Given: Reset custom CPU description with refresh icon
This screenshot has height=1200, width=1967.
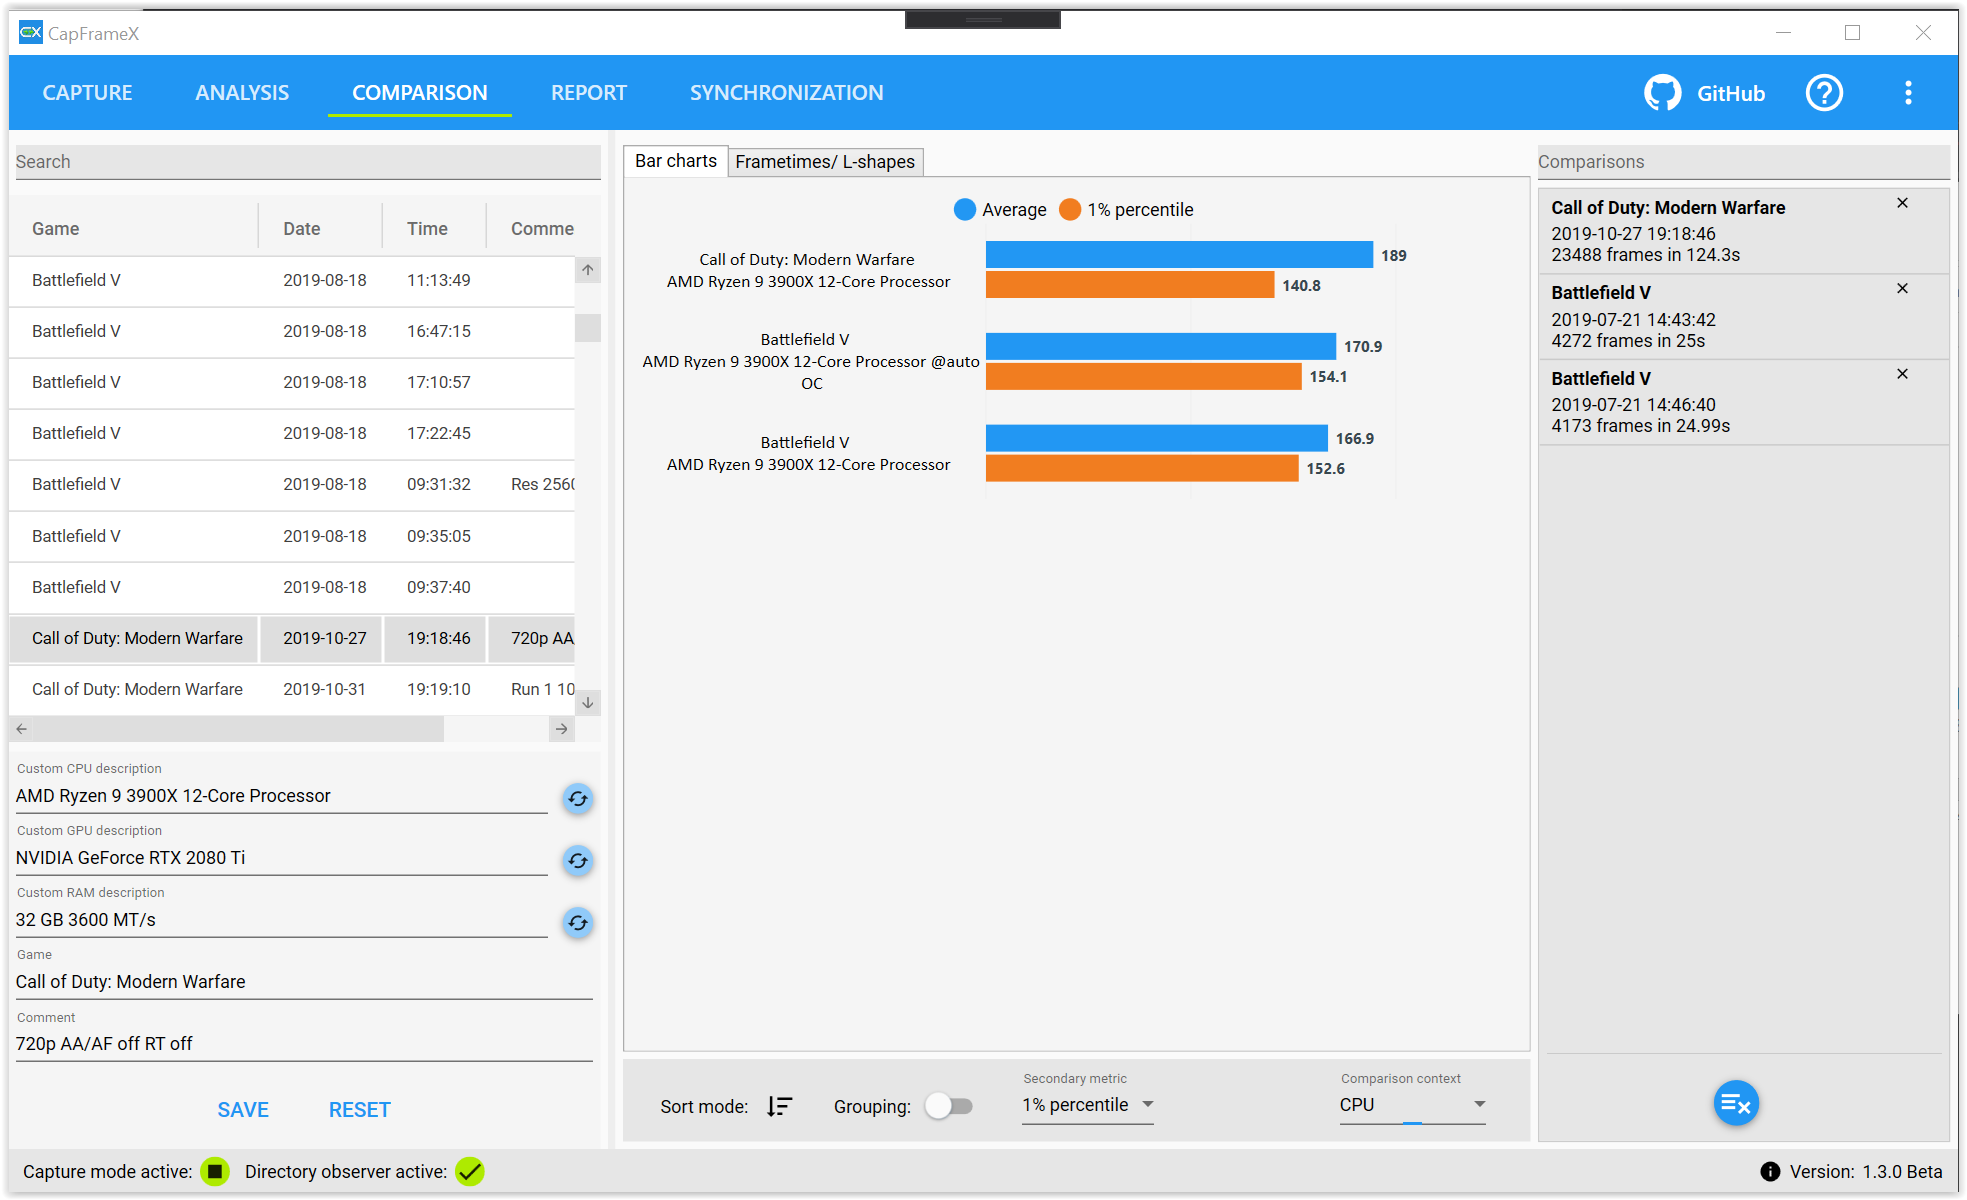Looking at the screenshot, I should pos(578,799).
